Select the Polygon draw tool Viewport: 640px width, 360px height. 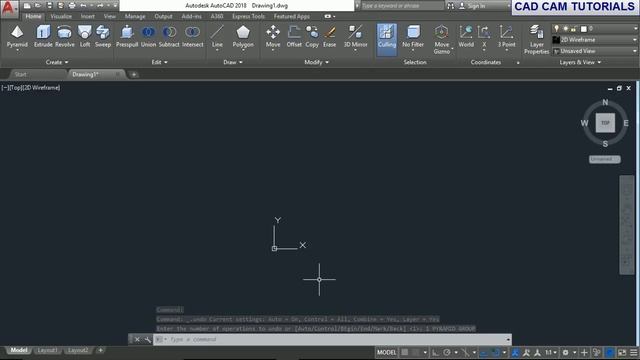click(243, 37)
